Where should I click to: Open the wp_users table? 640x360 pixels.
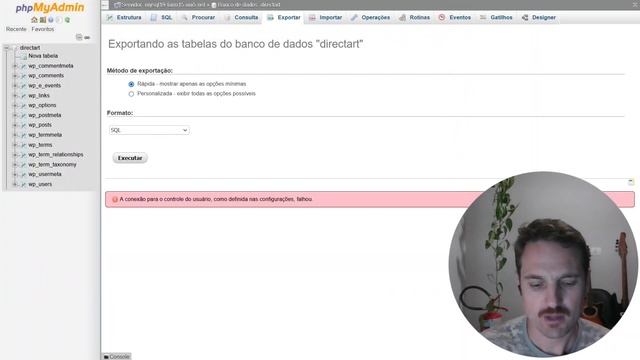coord(40,184)
